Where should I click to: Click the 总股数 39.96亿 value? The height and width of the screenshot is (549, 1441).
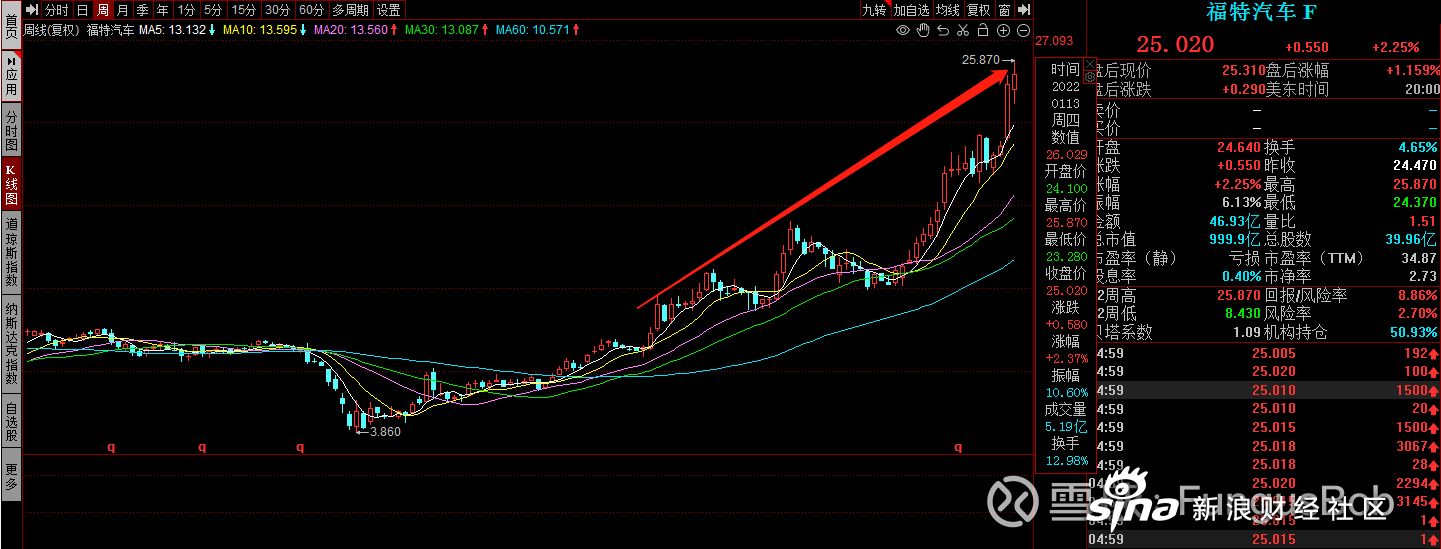(x=1412, y=240)
